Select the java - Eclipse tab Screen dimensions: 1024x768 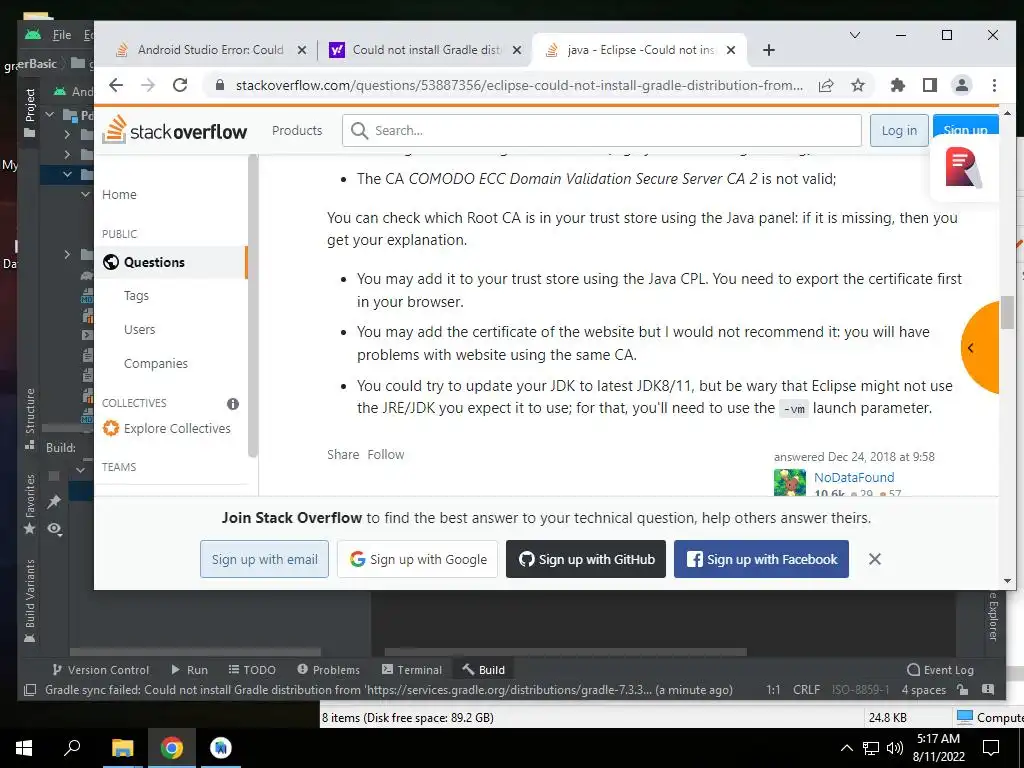click(640, 50)
